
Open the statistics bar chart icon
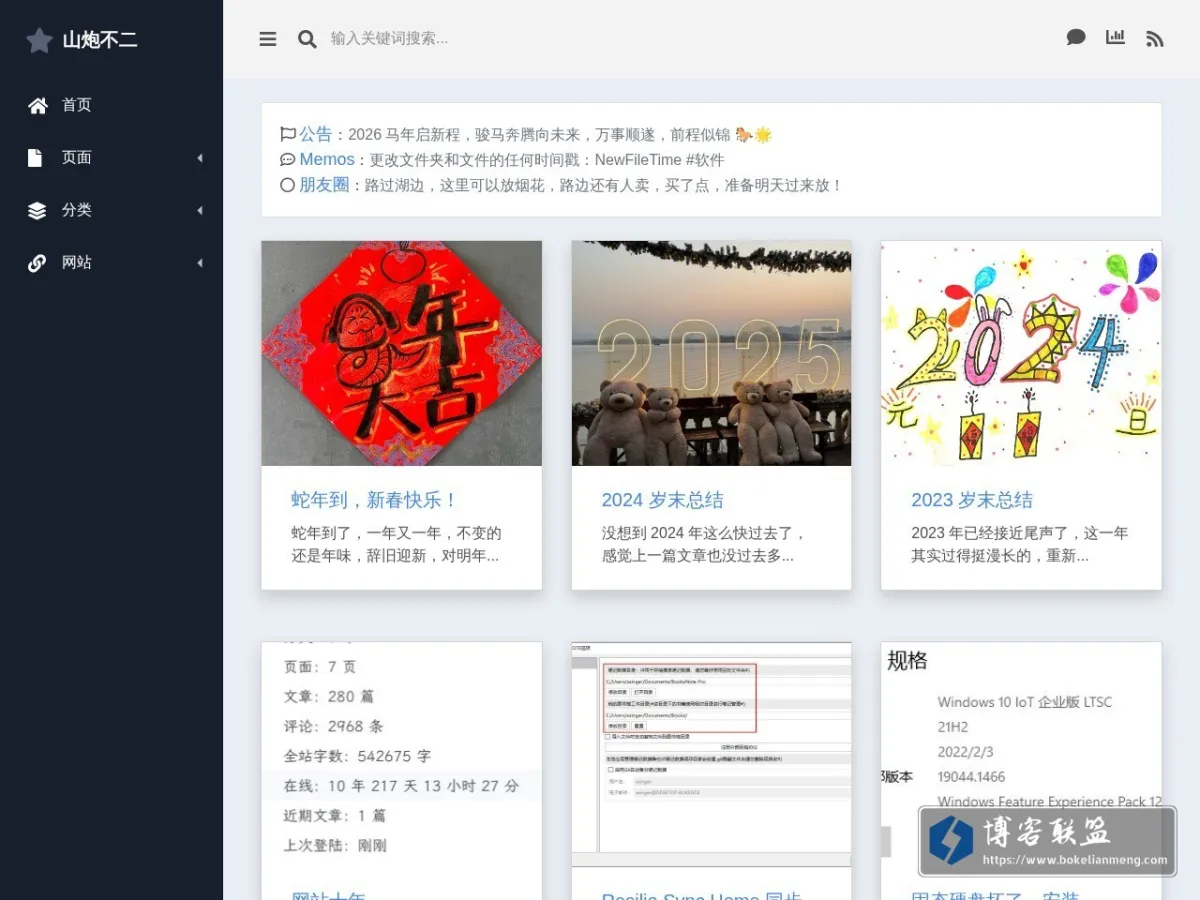[x=1115, y=38]
